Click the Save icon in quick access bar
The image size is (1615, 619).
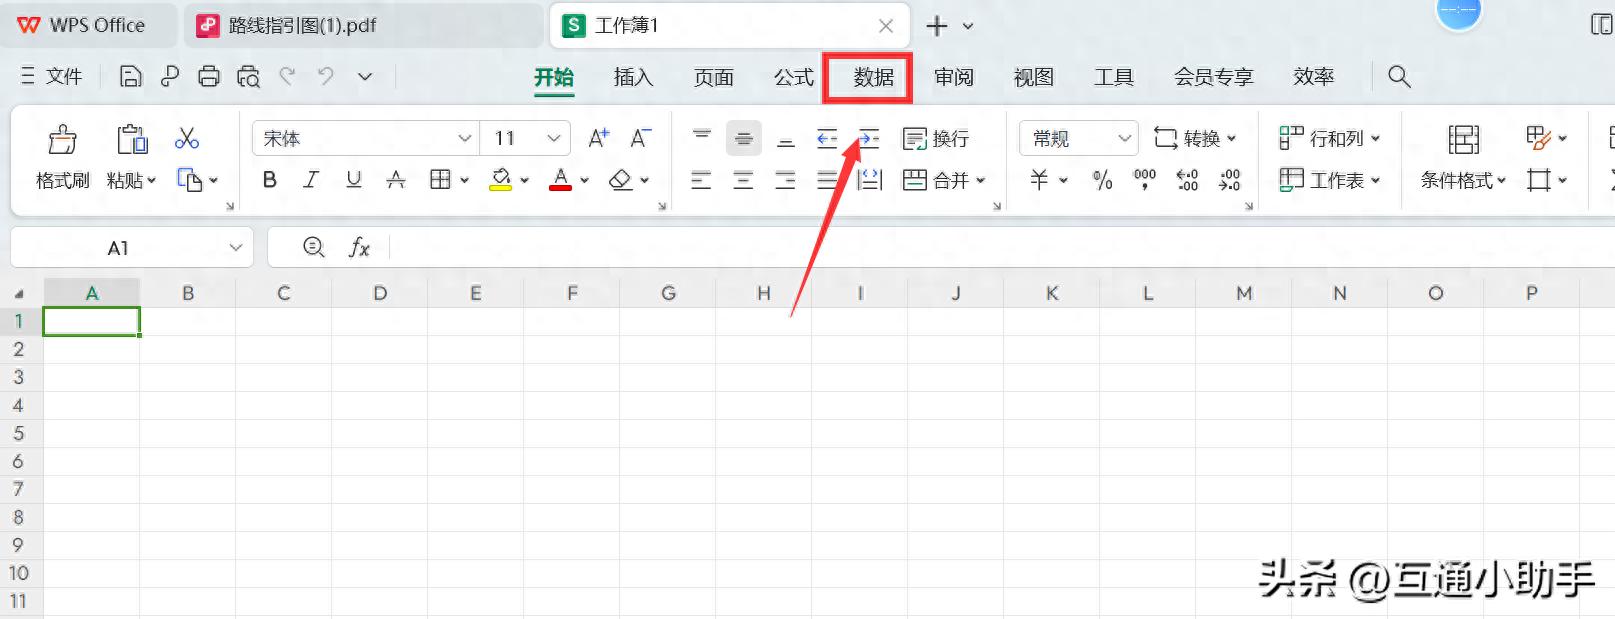[130, 76]
